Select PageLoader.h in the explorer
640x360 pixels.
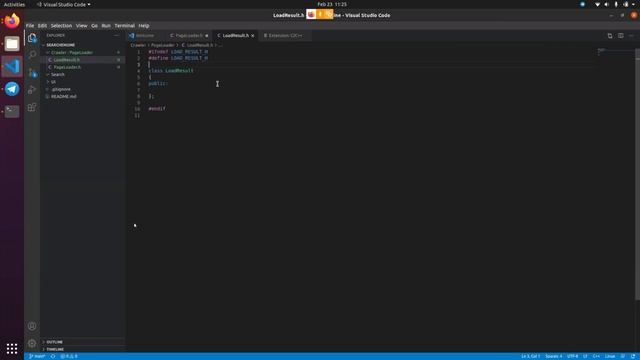click(x=83, y=67)
